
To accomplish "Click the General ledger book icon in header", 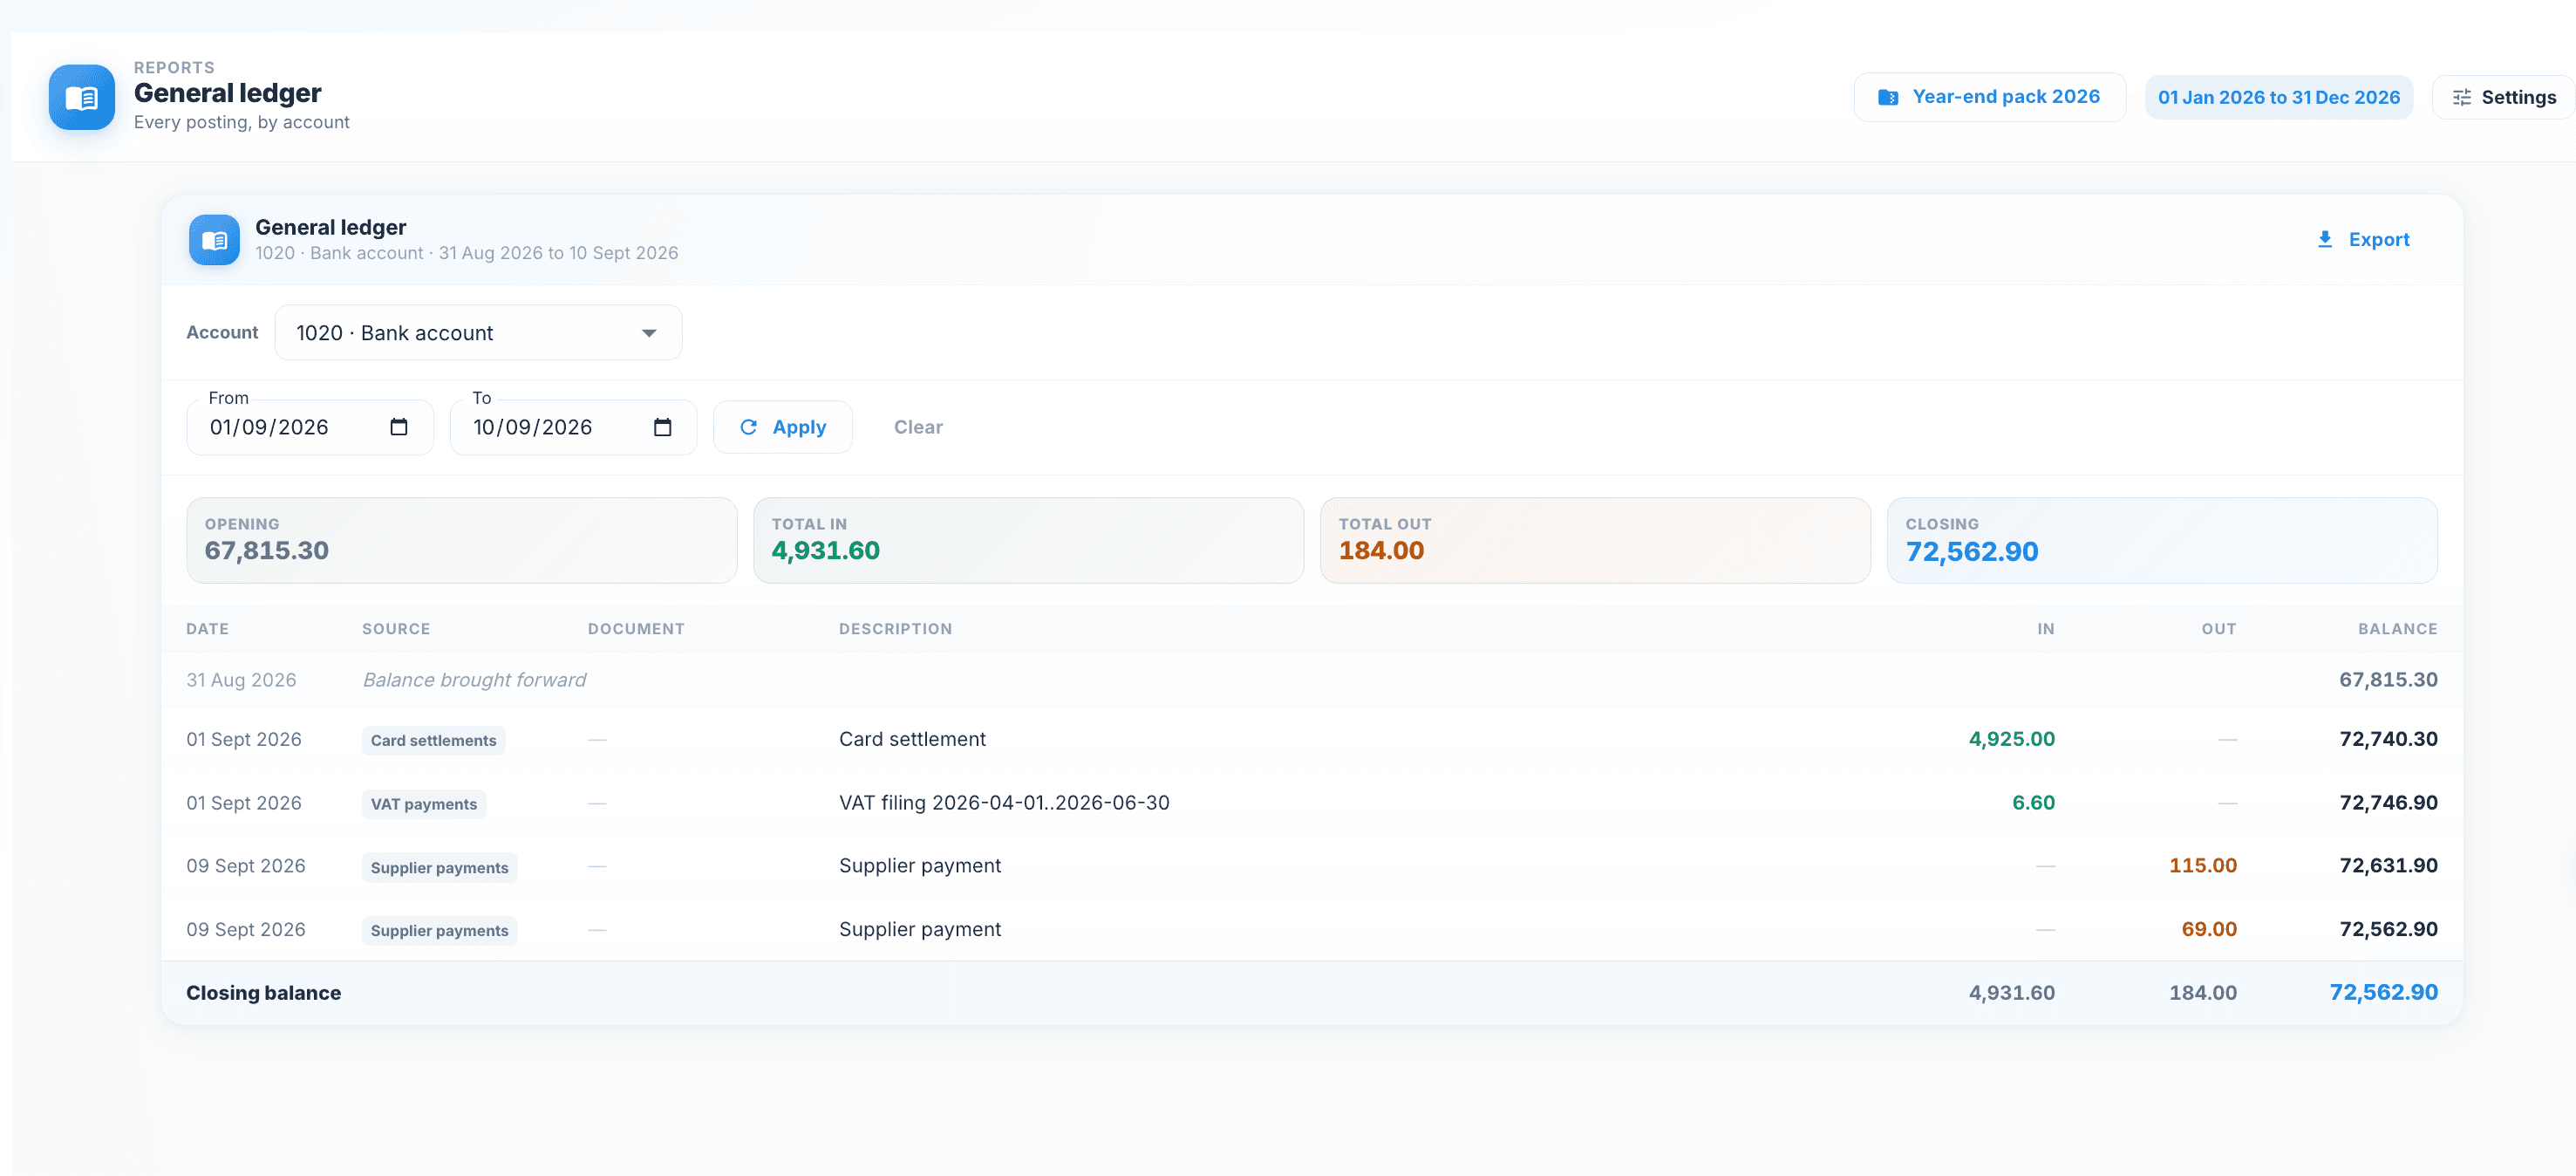I will [82, 97].
